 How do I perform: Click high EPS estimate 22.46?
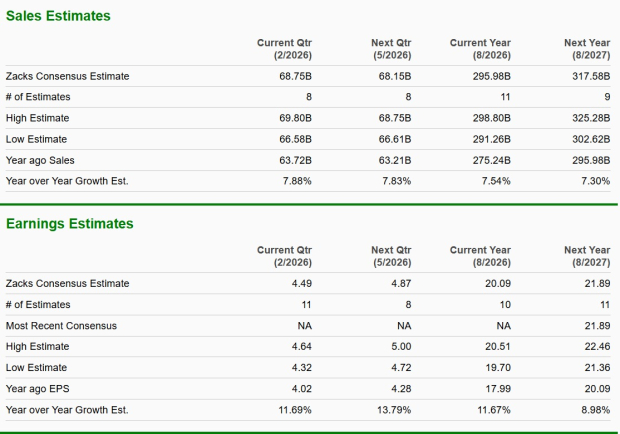597,347
